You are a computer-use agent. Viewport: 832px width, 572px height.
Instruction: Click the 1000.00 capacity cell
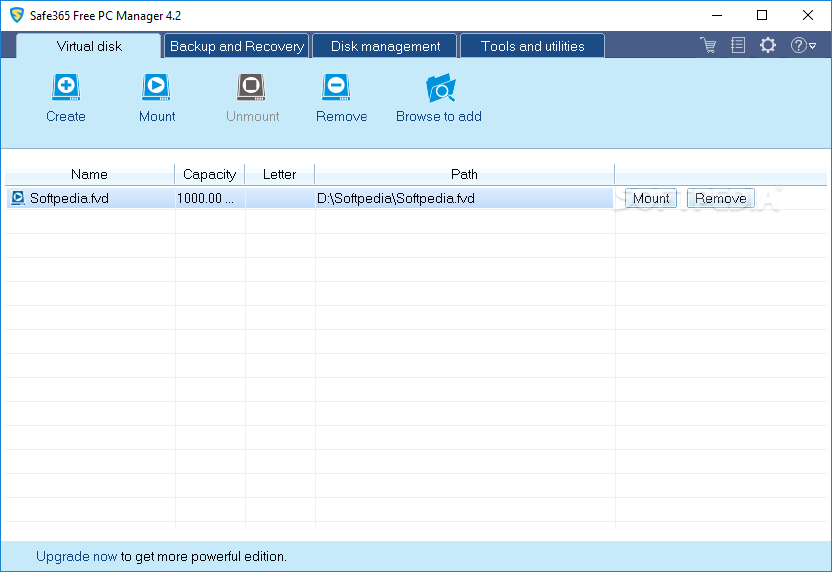(210, 198)
